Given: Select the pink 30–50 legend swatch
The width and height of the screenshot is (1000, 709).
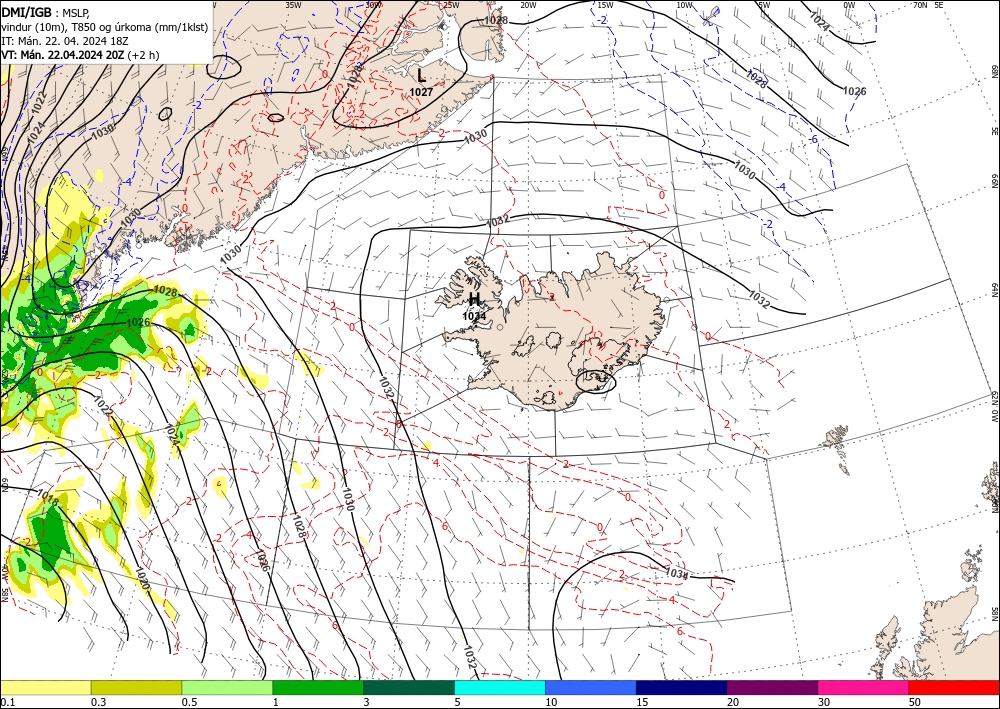Looking at the screenshot, I should (x=864, y=687).
